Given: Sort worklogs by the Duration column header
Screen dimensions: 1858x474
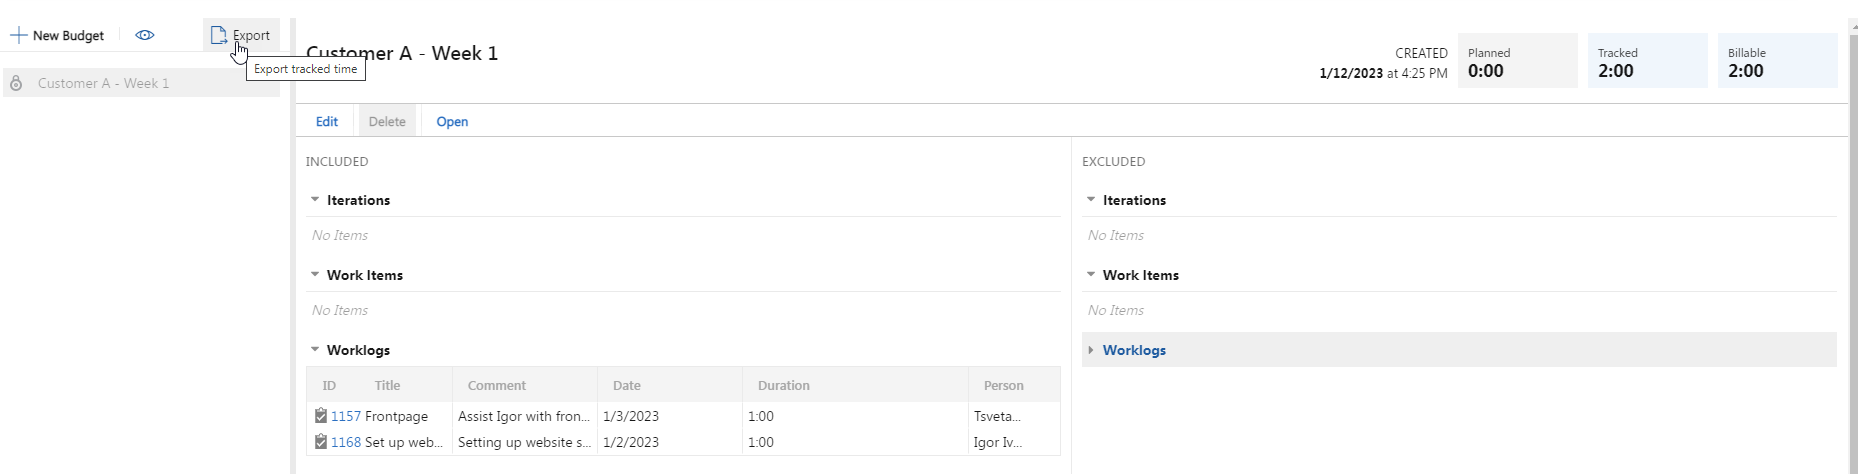Looking at the screenshot, I should 855,385.
